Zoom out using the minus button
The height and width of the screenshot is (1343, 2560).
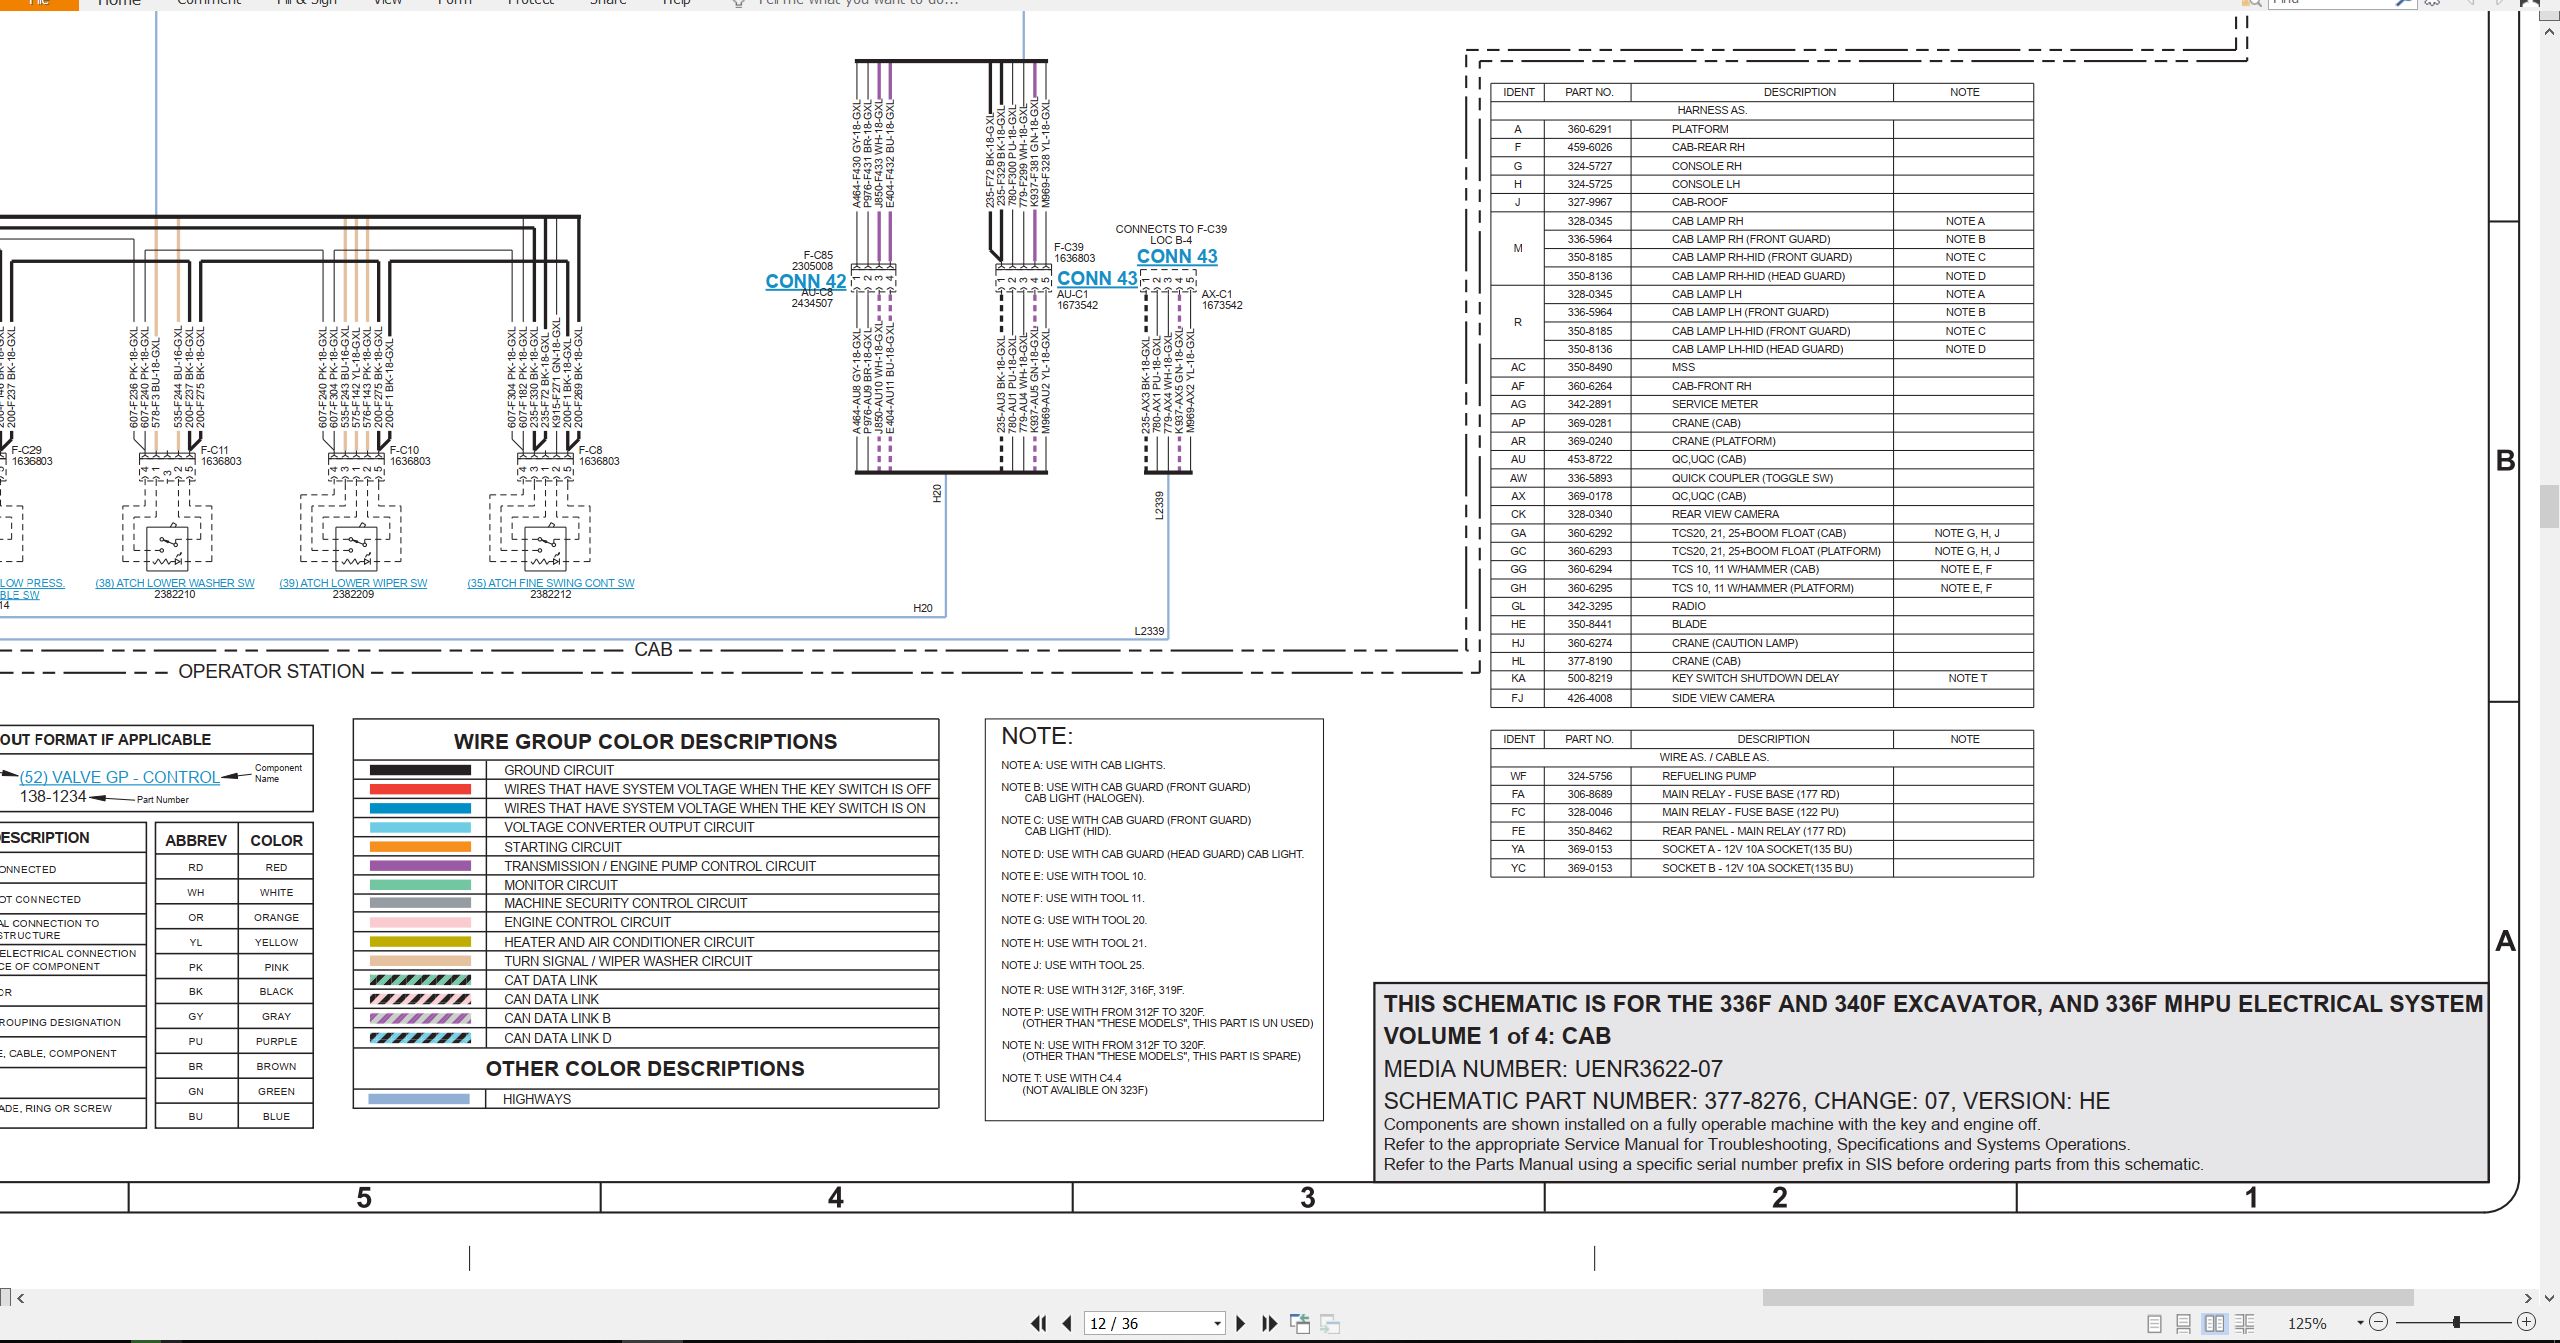click(x=2379, y=1322)
